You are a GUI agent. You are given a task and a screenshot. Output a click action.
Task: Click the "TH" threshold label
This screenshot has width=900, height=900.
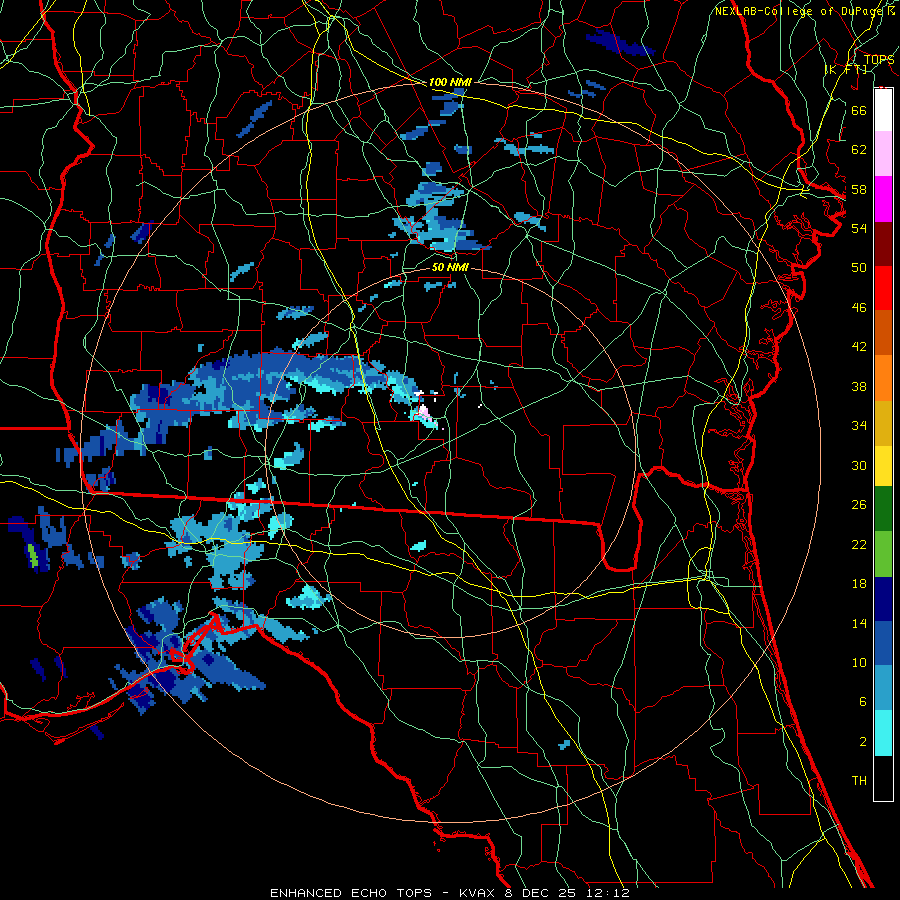pyautogui.click(x=859, y=780)
